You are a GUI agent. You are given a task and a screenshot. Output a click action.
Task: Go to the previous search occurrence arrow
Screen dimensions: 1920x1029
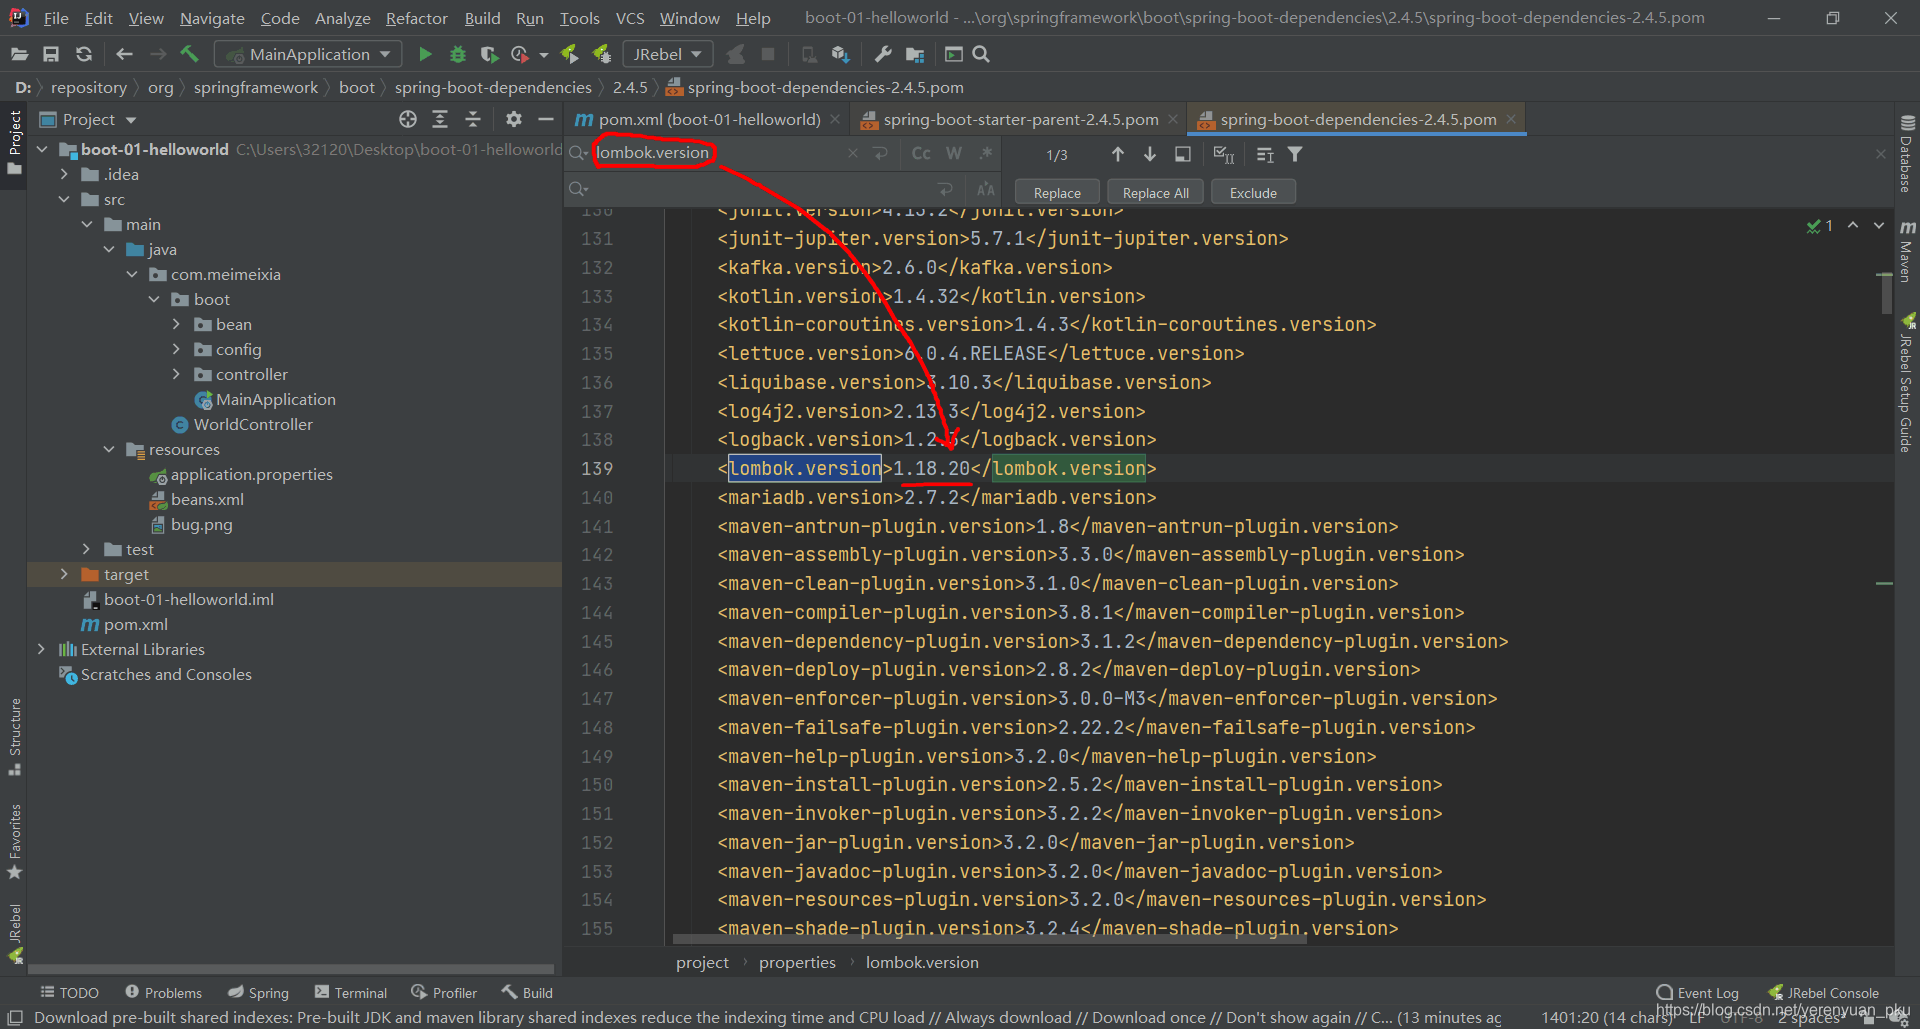(1118, 154)
